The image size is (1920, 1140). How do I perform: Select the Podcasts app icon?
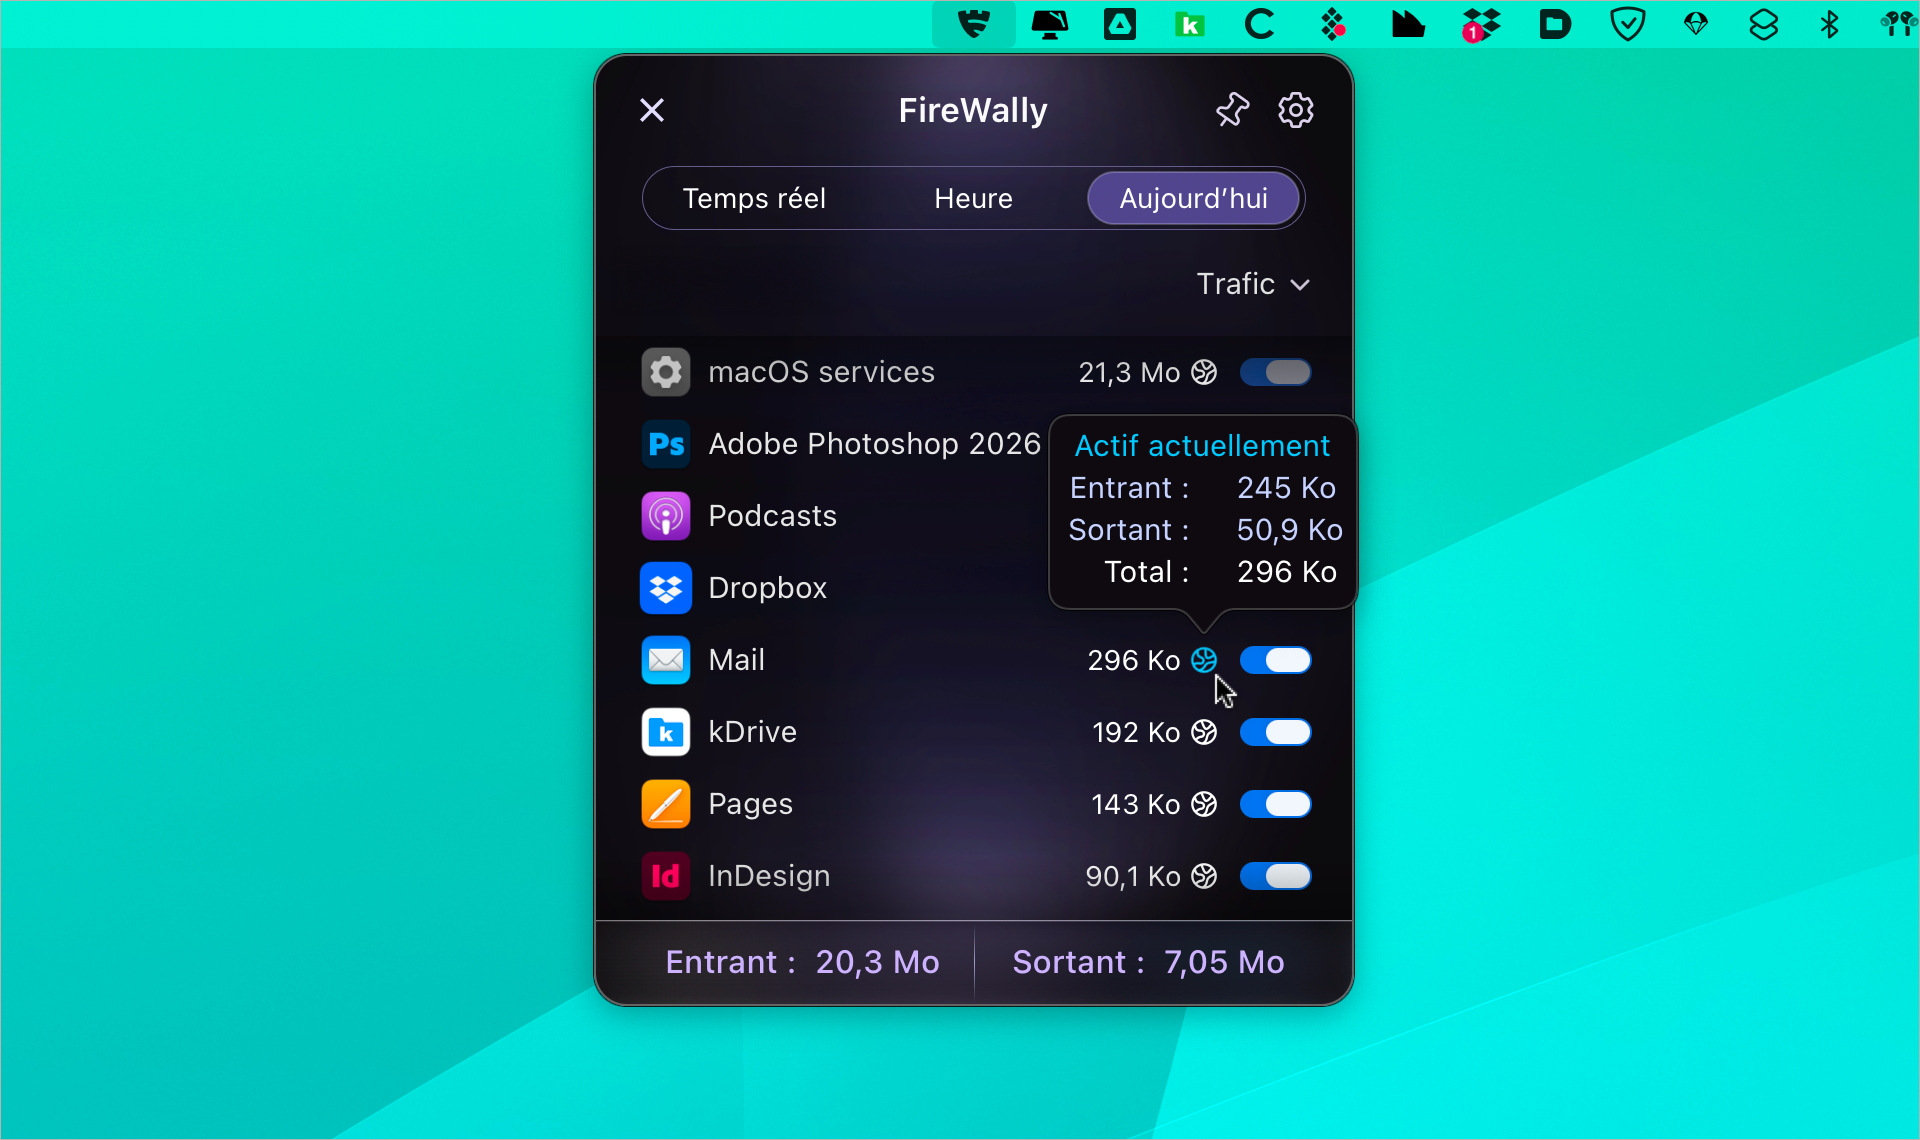(665, 515)
